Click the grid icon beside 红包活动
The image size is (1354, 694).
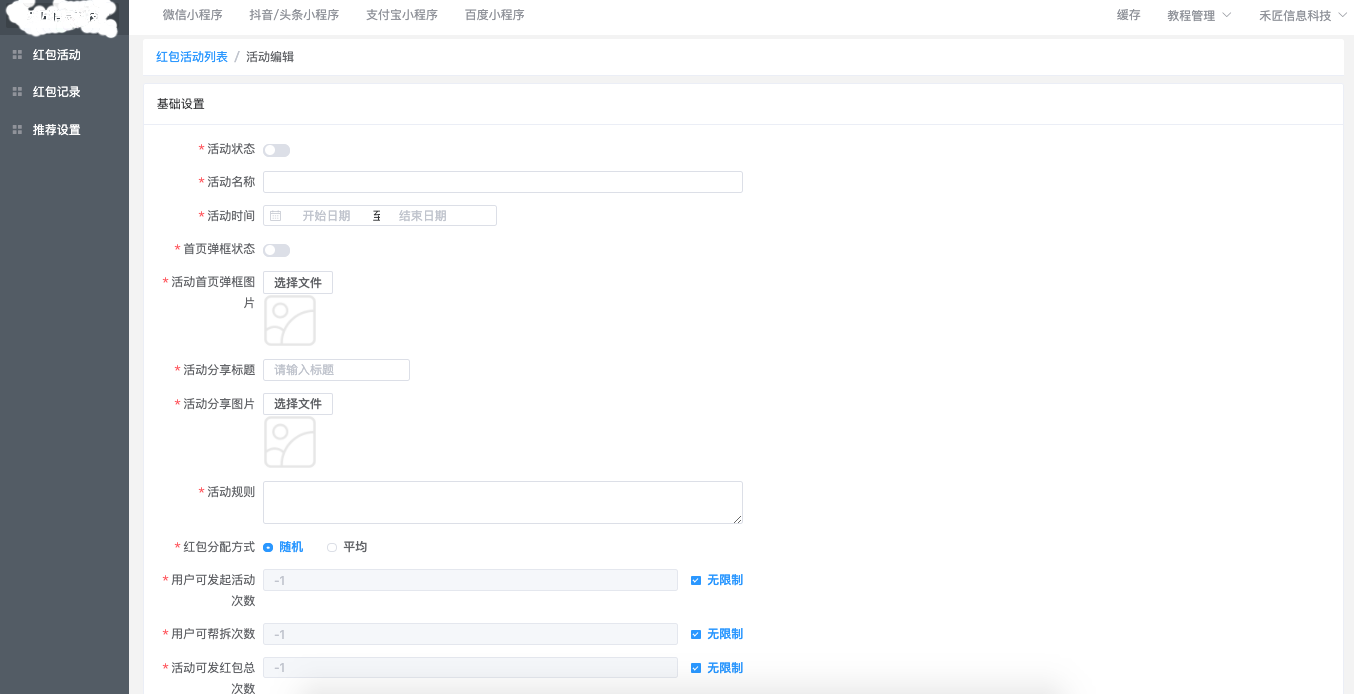(17, 55)
